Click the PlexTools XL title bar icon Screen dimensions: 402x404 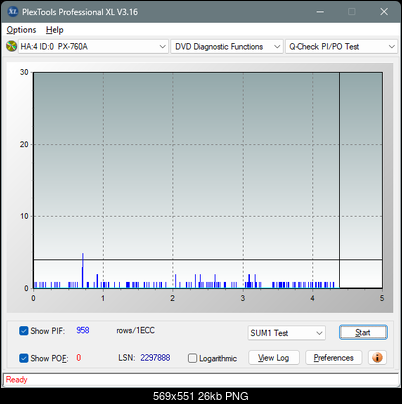pyautogui.click(x=13, y=12)
